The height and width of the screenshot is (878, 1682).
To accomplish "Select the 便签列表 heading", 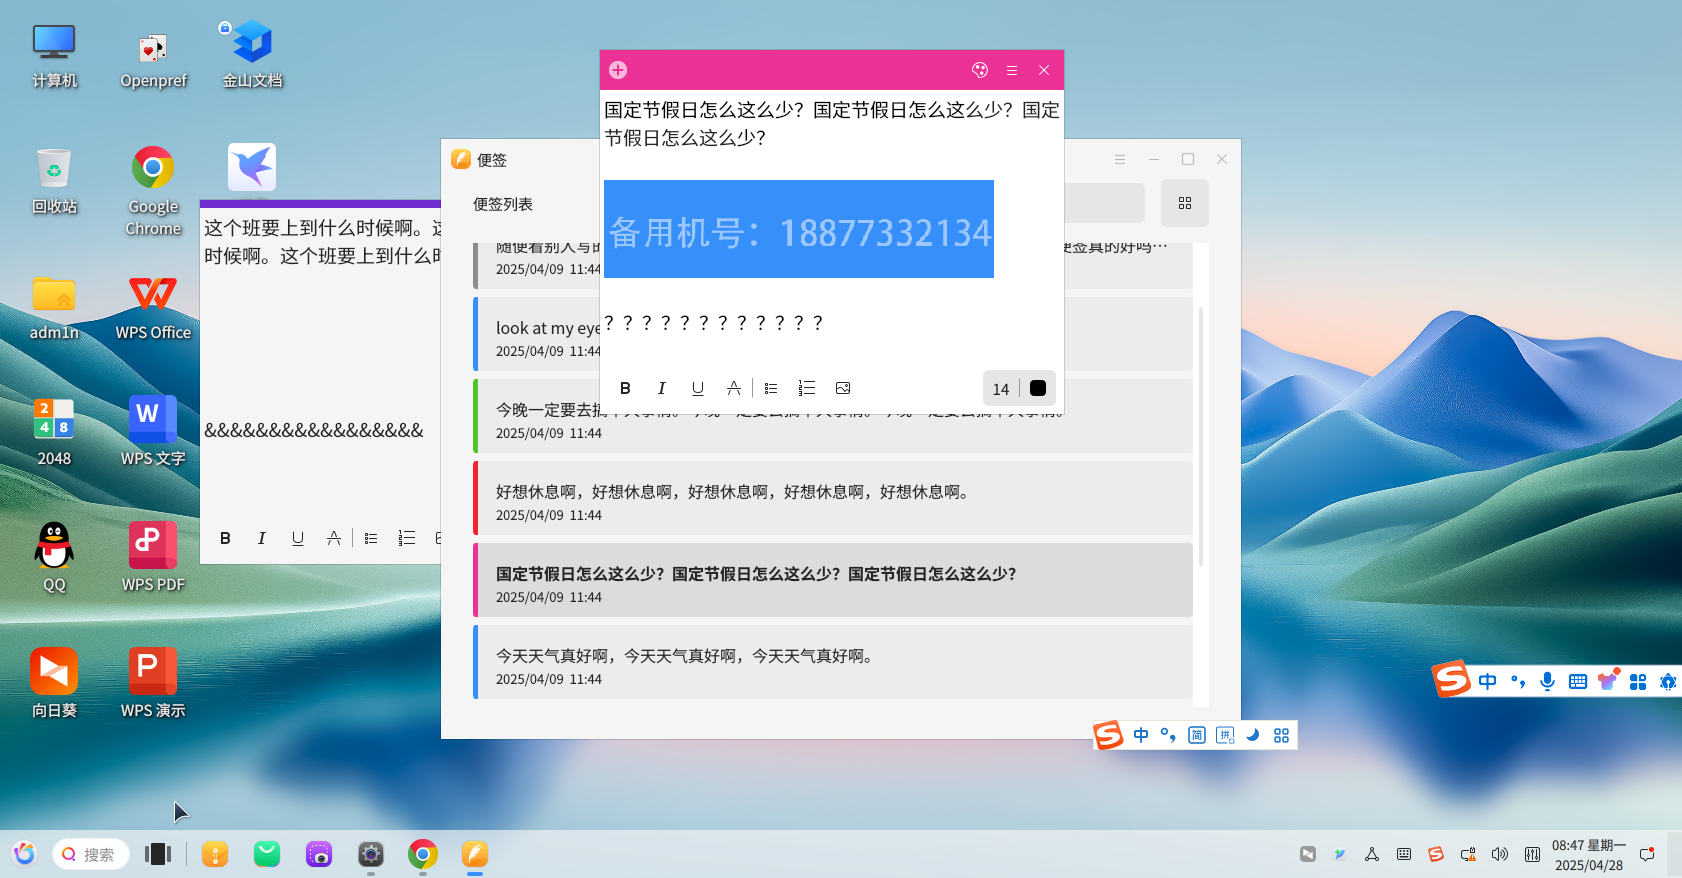I will pos(503,204).
